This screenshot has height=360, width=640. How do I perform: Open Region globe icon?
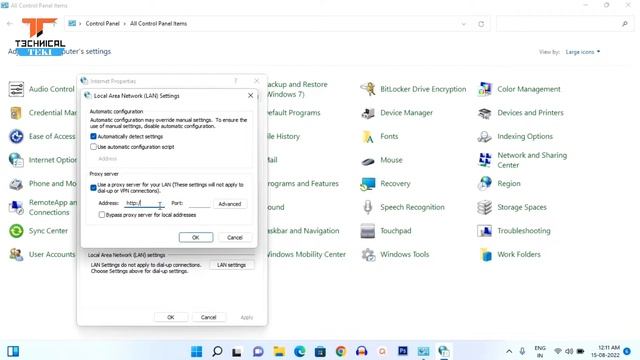pyautogui.click(x=484, y=184)
